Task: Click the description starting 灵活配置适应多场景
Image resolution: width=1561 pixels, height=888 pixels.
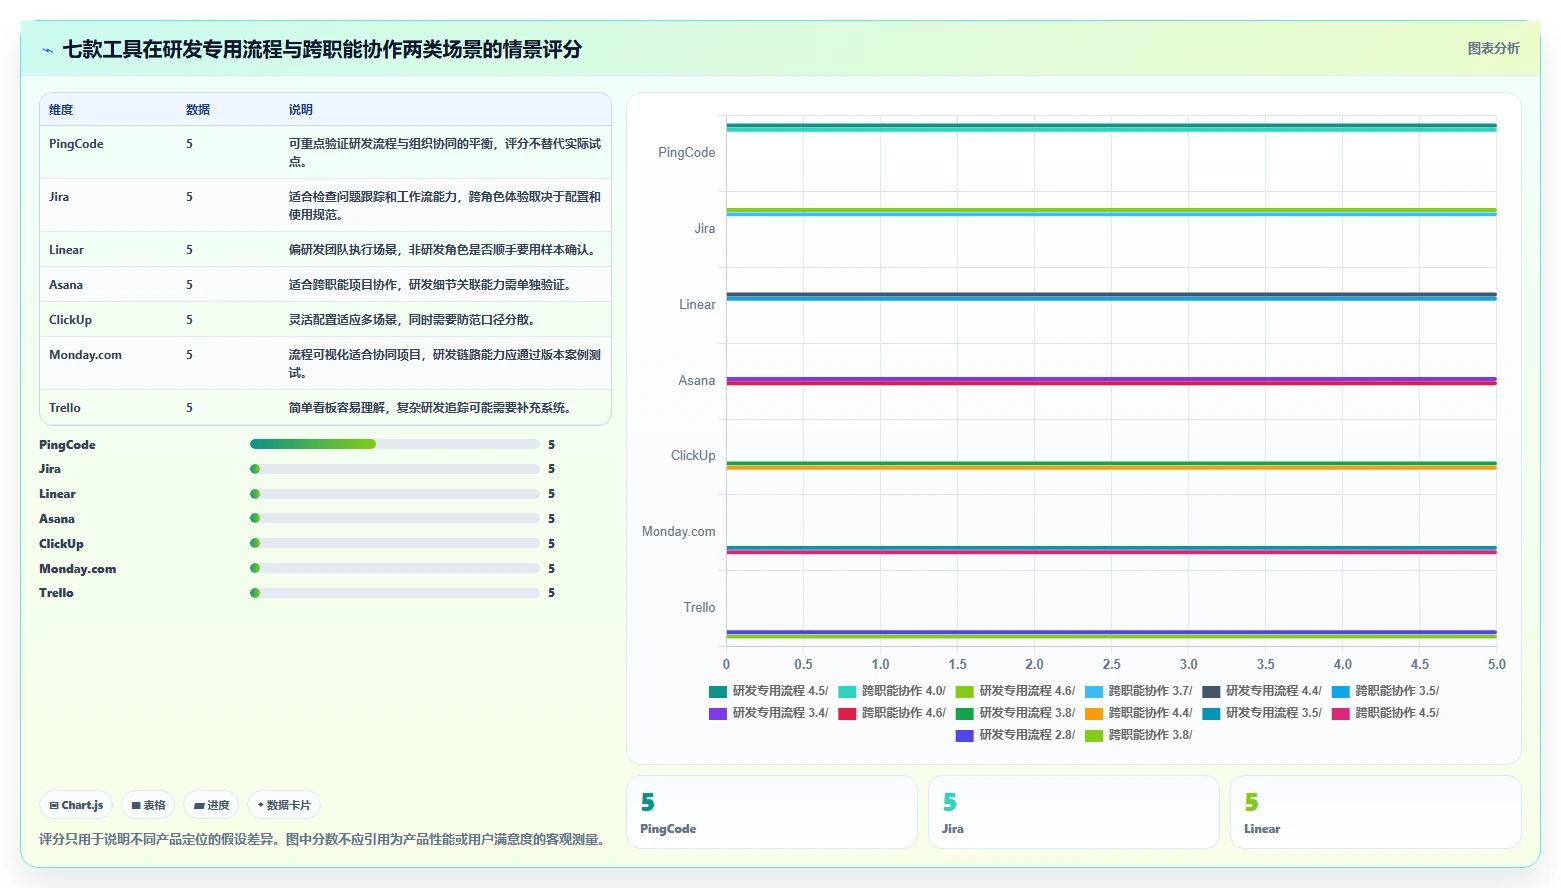Action: 414,320
